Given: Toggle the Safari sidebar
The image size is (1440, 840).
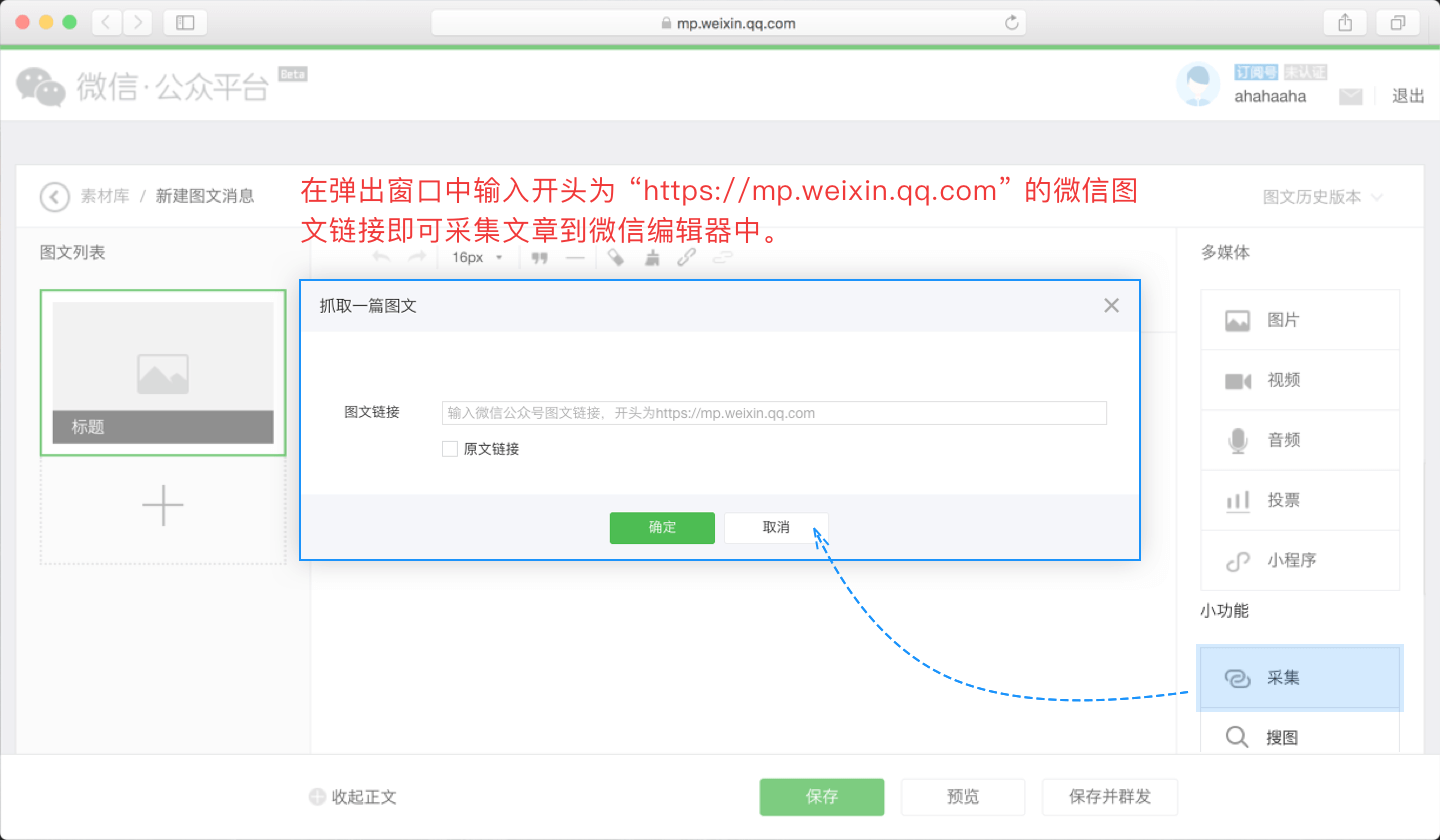Looking at the screenshot, I should point(185,22).
